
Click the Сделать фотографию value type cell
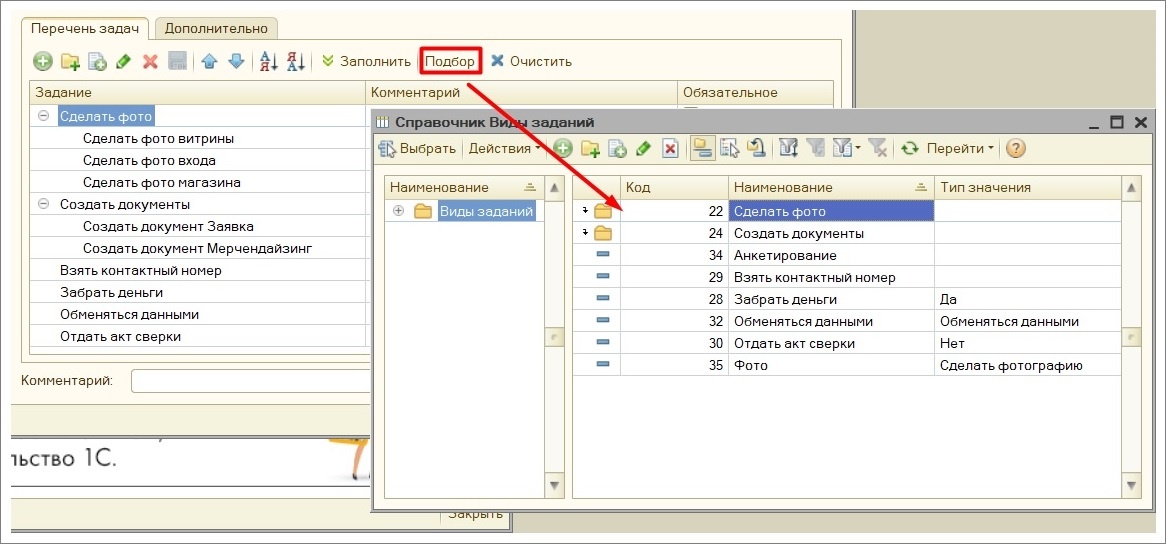[1026, 366]
